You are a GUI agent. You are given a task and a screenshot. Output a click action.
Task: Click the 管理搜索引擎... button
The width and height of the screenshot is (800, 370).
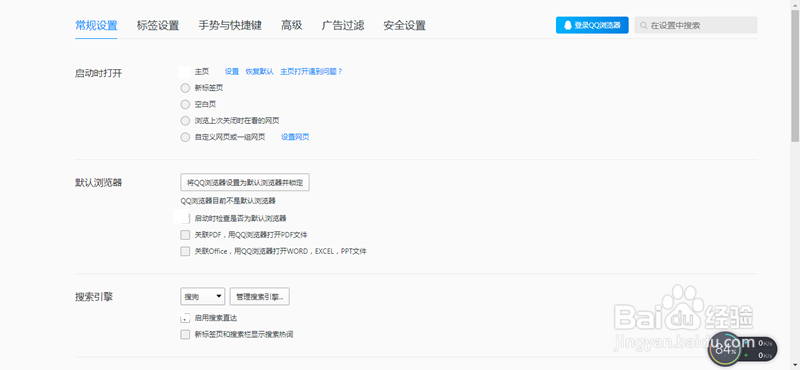(260, 296)
